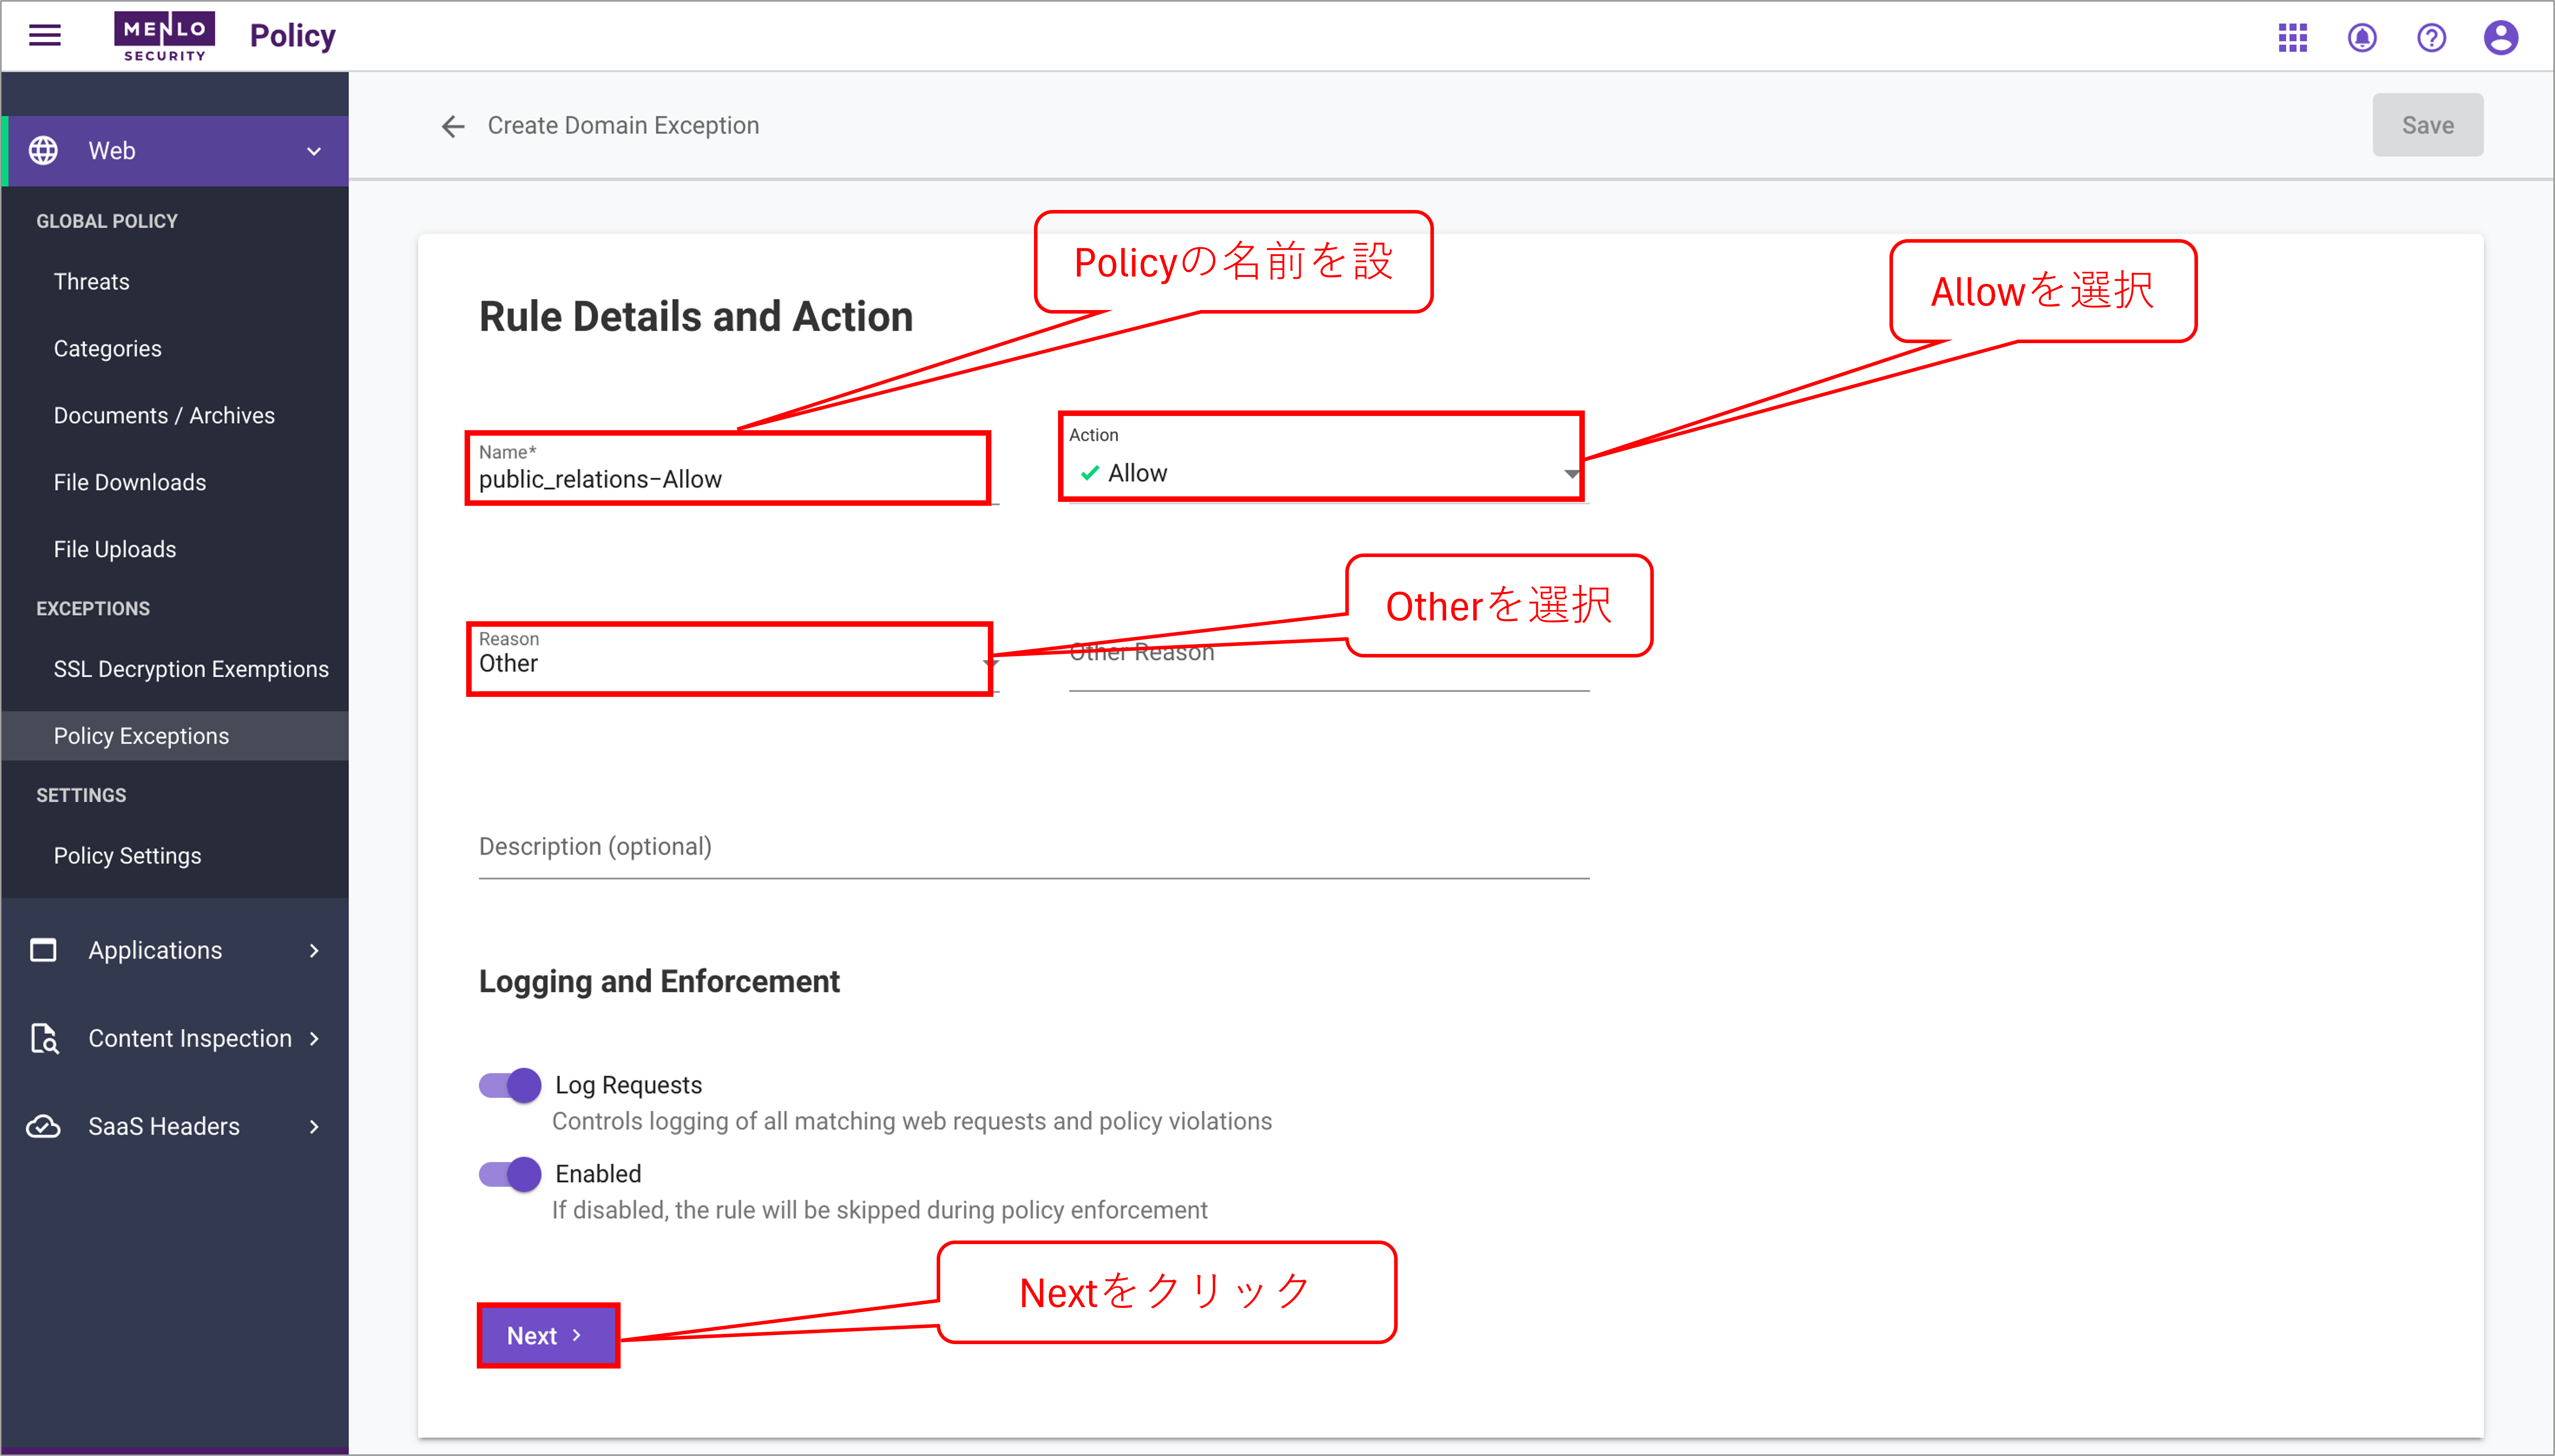Expand the Content Inspection chevron
The image size is (2555, 1456).
pos(314,1038)
